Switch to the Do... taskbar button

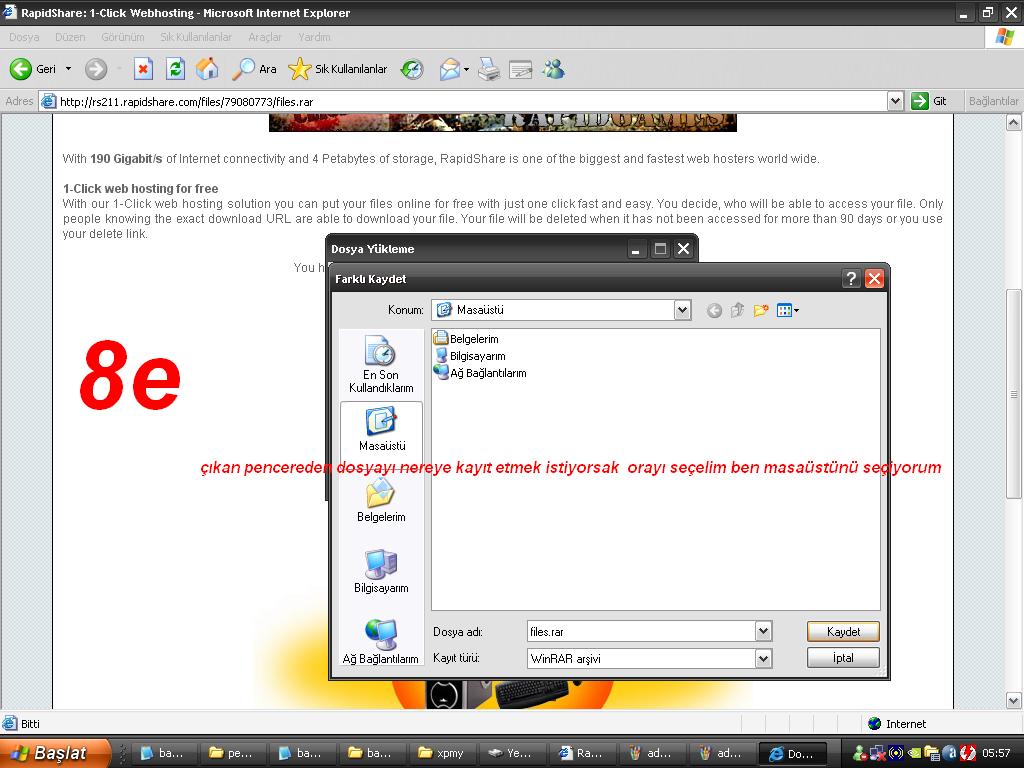(x=792, y=754)
